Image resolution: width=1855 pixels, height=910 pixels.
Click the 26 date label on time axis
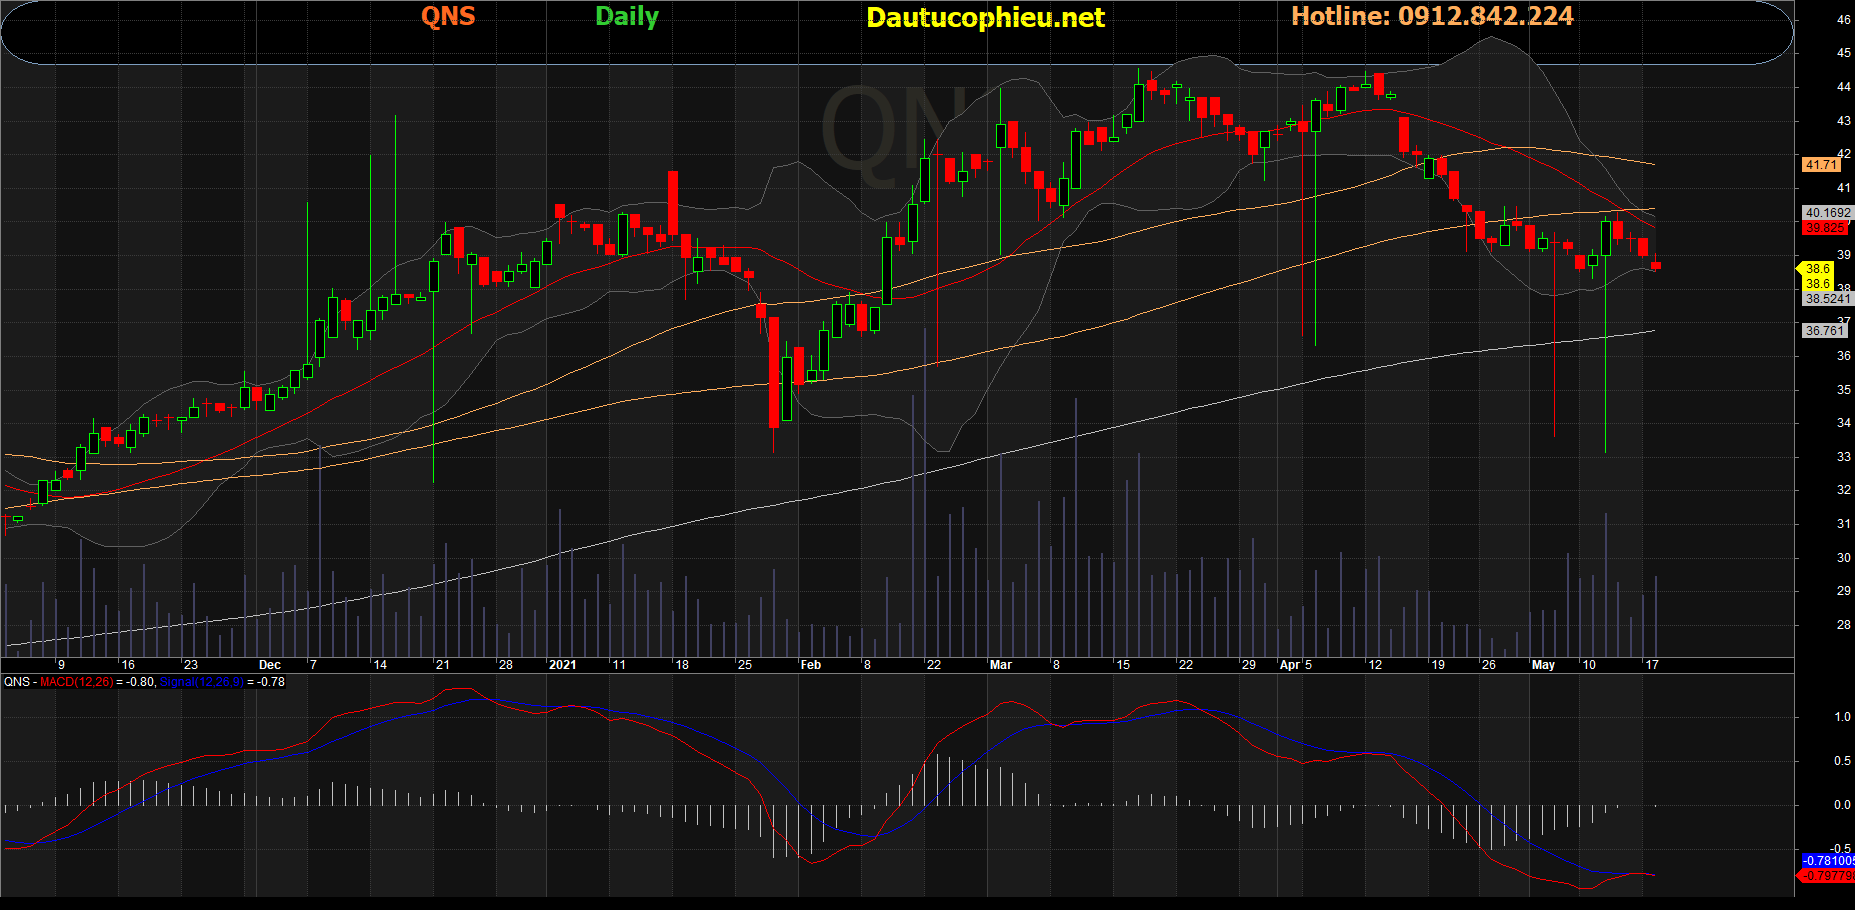click(x=1488, y=665)
